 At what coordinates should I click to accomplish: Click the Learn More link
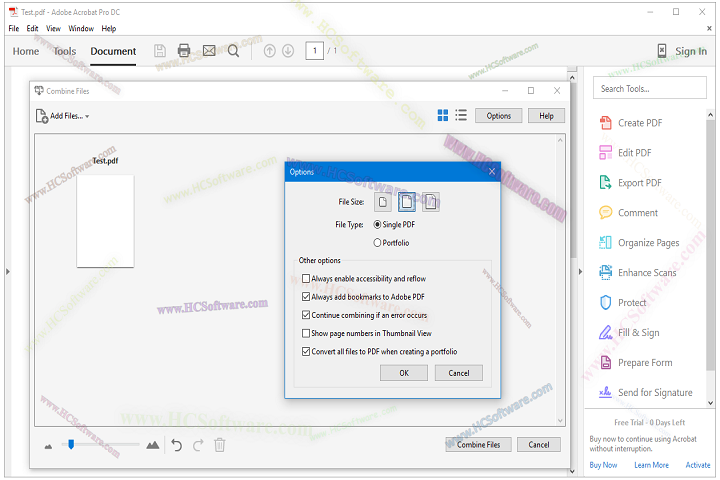click(652, 465)
